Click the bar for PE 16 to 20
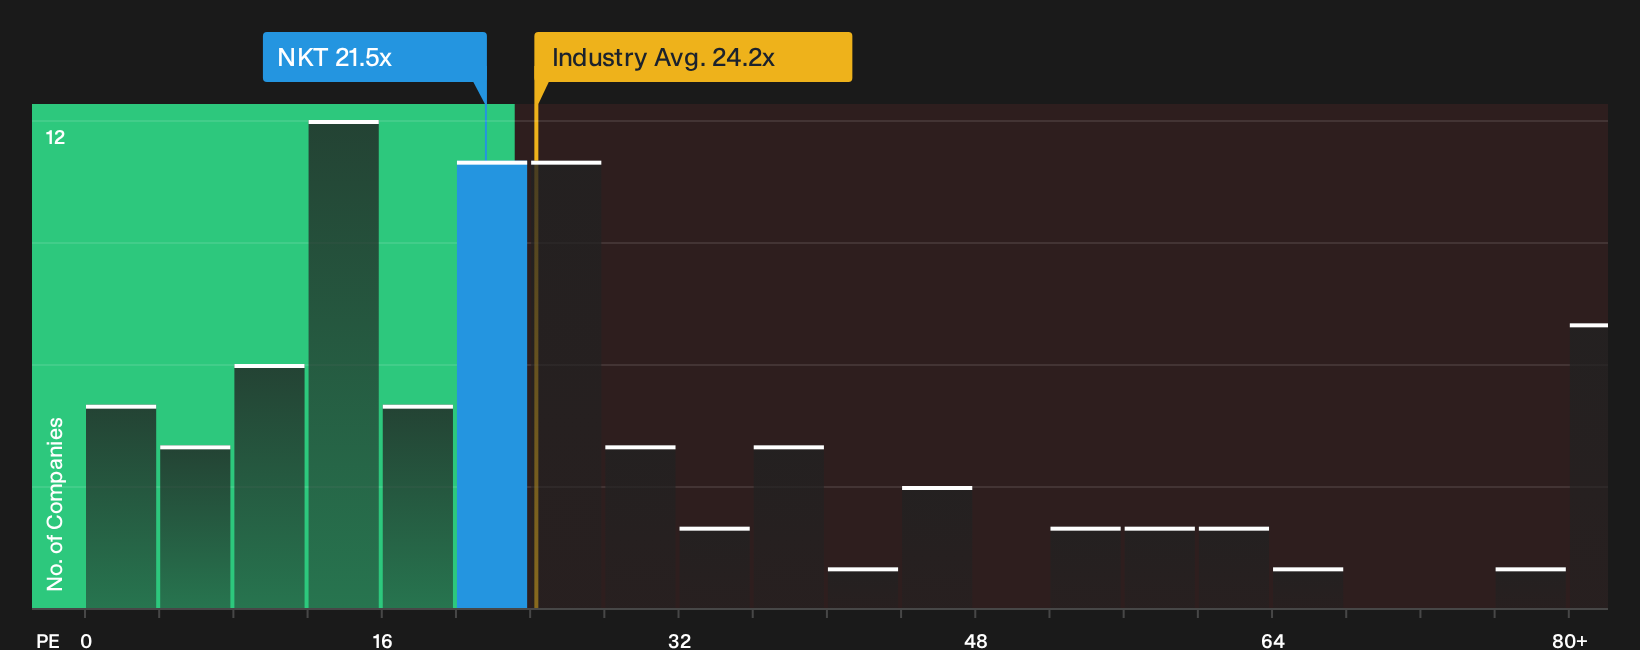 tap(418, 507)
